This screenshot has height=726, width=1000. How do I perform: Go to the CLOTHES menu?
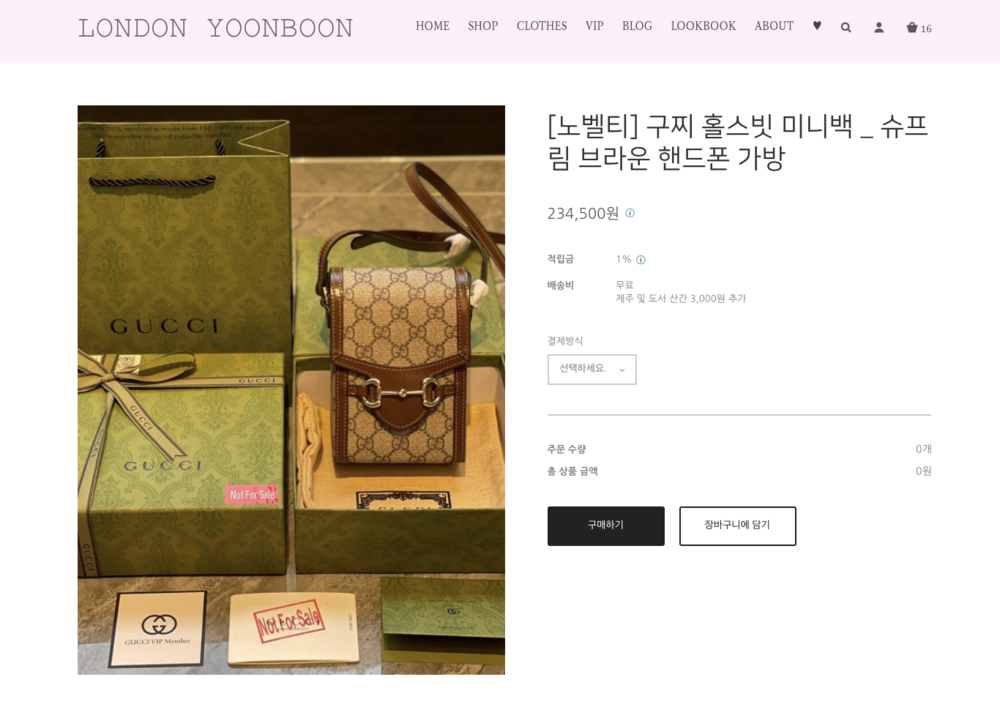point(541,26)
